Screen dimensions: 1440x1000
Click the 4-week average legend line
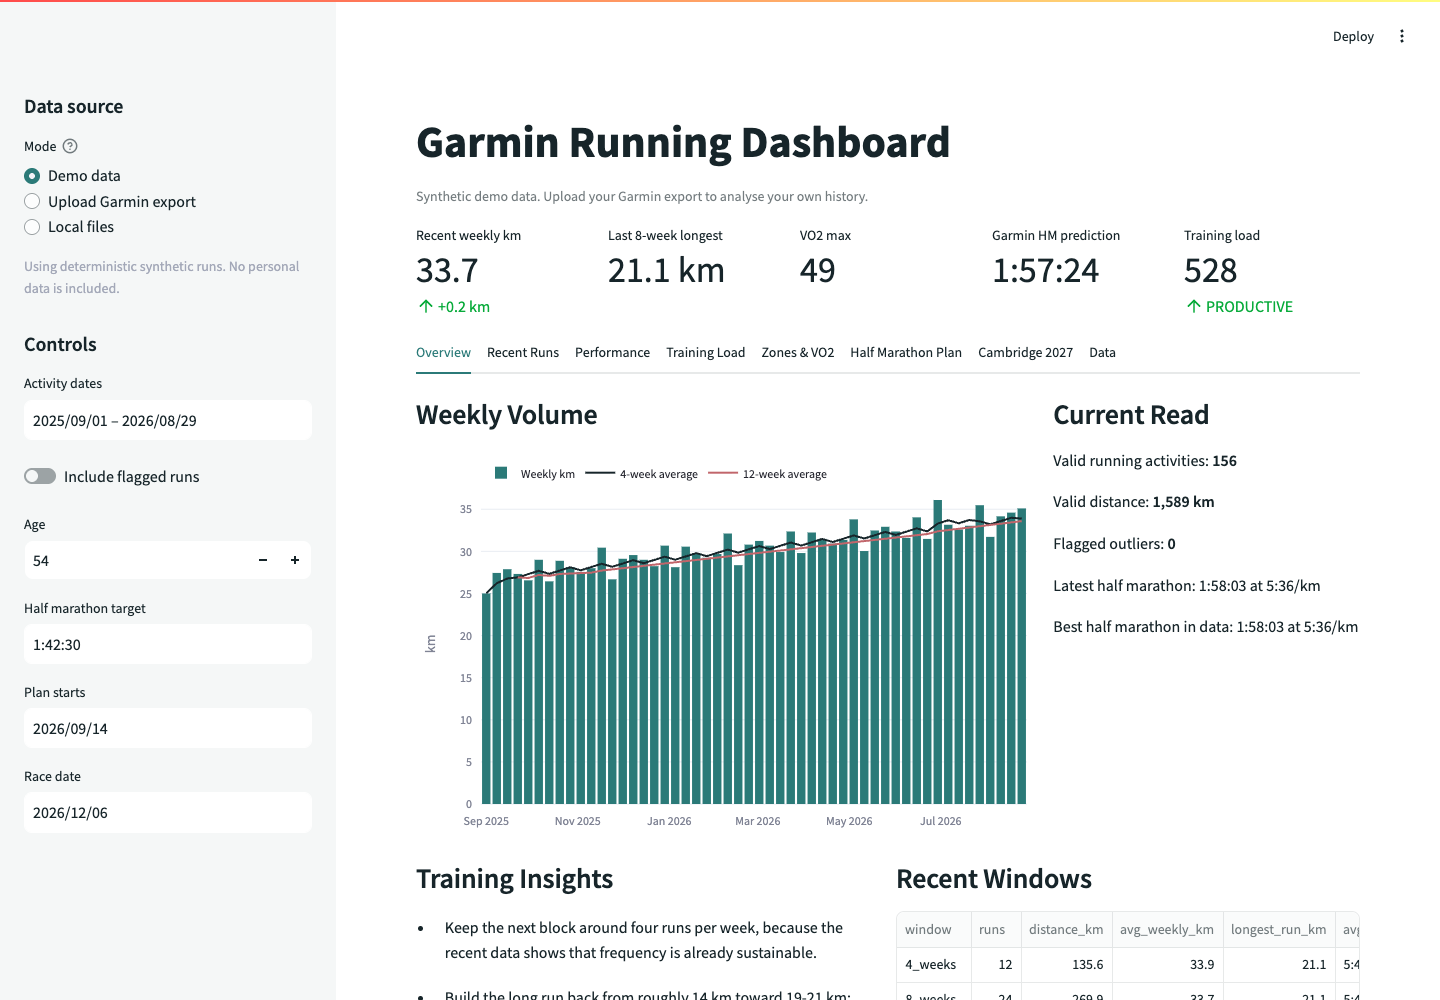tap(600, 473)
